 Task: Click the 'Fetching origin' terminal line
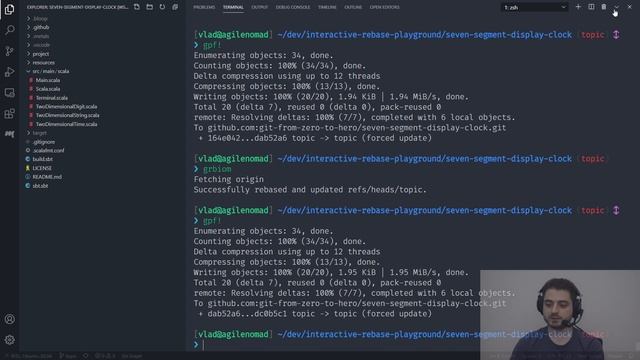[229, 180]
